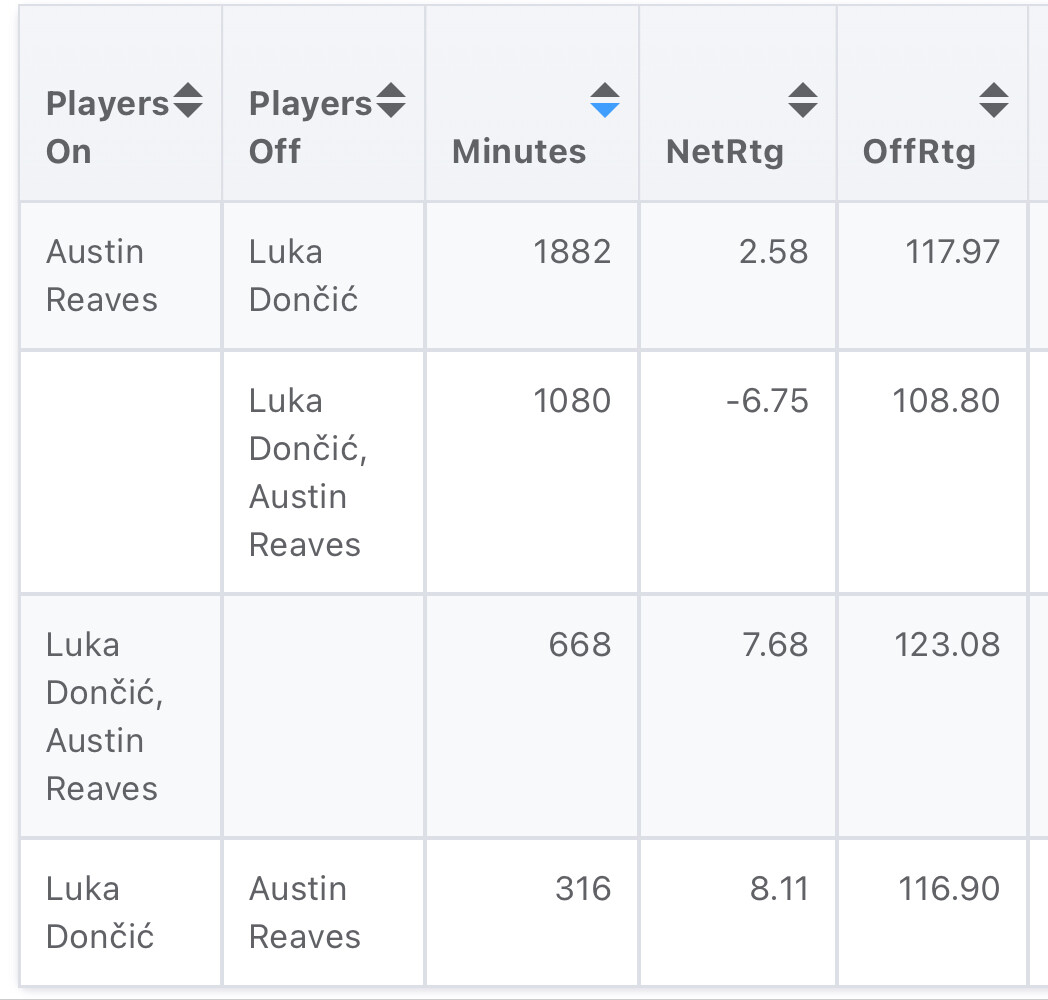1048x1000 pixels.
Task: Click the 1080 minutes cell
Action: pyautogui.click(x=572, y=401)
